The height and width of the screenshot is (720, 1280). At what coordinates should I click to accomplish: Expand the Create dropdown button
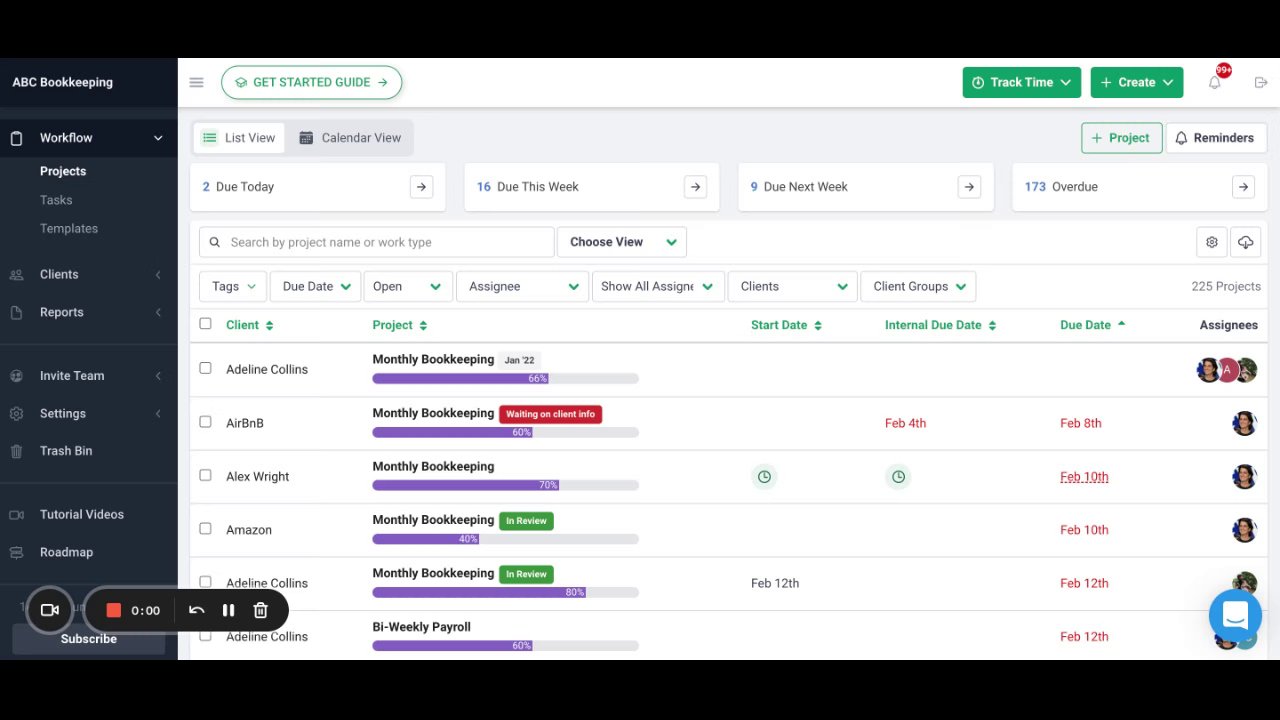click(1137, 82)
